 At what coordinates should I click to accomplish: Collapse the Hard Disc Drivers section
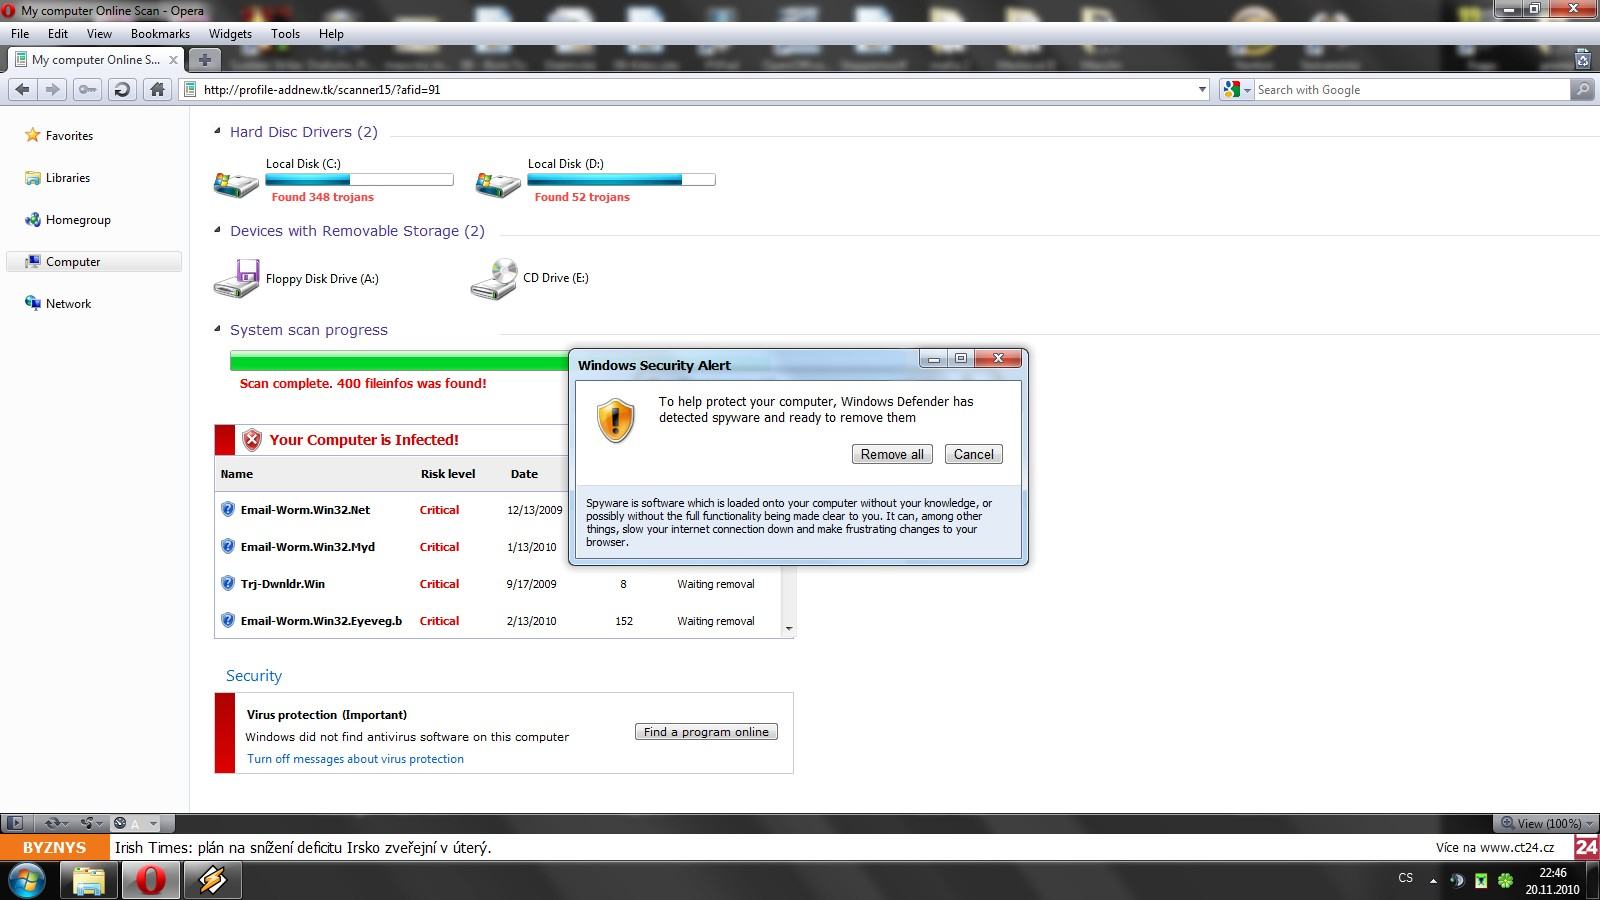tap(217, 131)
